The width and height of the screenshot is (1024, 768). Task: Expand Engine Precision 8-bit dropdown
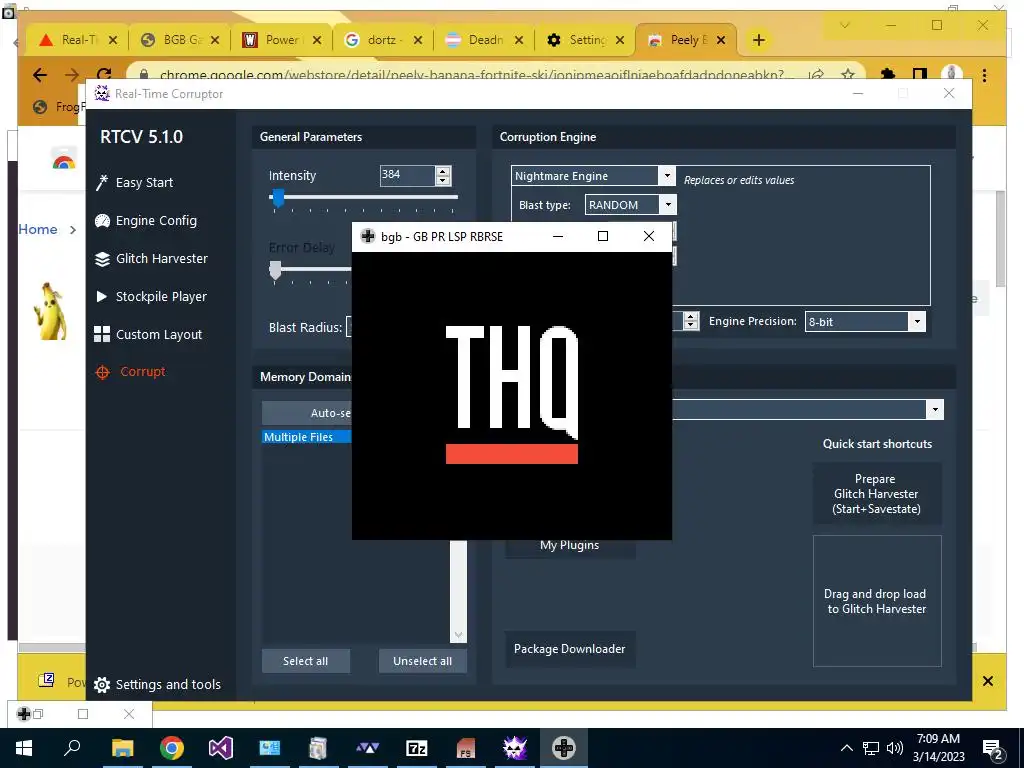pos(918,321)
